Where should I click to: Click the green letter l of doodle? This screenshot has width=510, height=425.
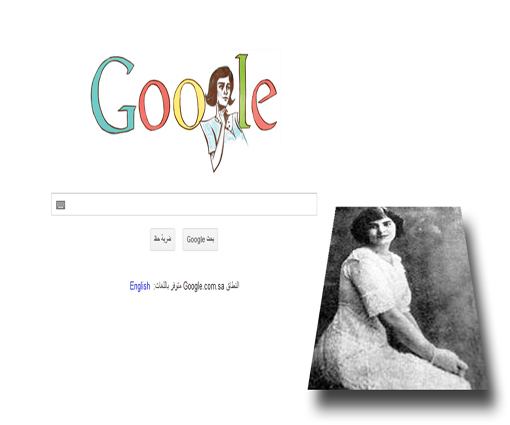(243, 92)
